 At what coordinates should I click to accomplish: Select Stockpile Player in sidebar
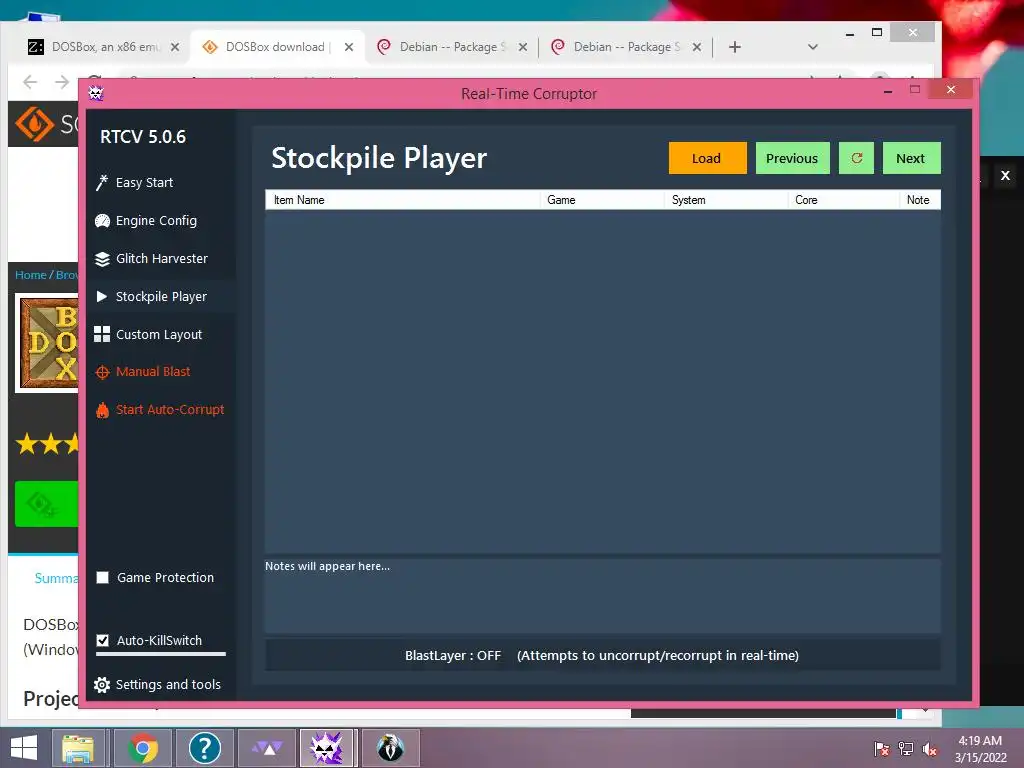(161, 296)
